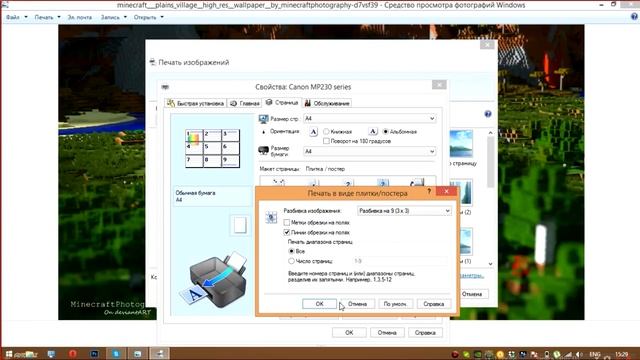Click the printer icon beside Размер бумаги
640x360 pixels.
tap(263, 151)
